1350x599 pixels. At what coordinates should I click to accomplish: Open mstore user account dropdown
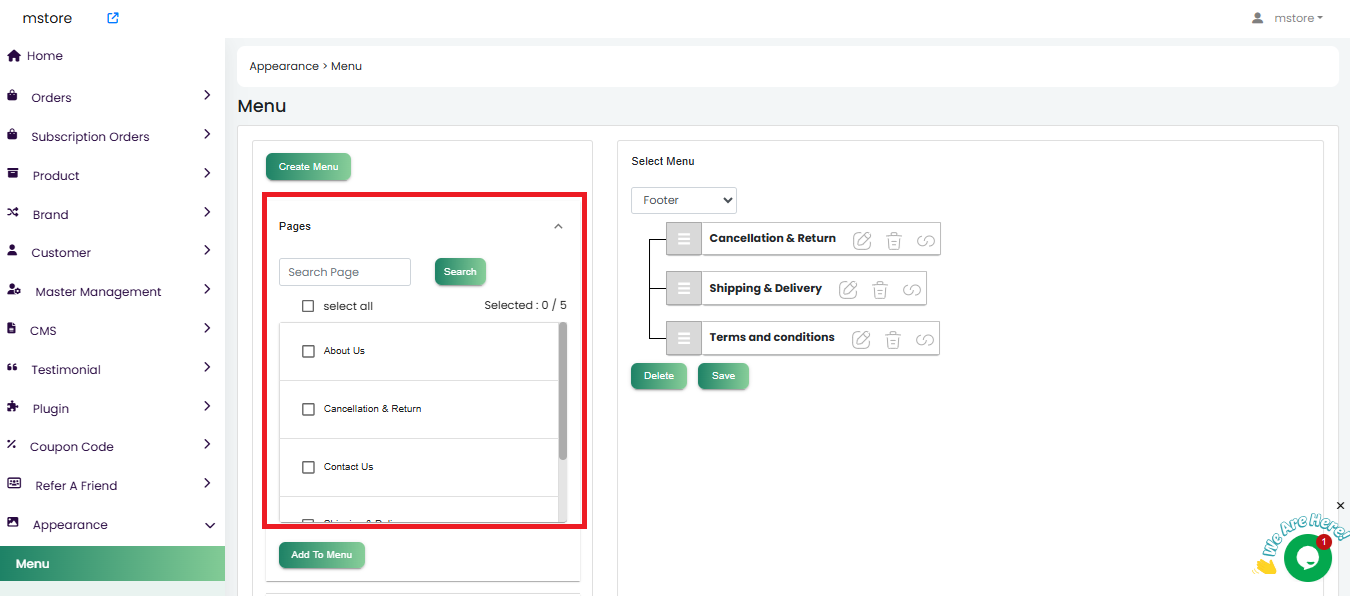point(1288,18)
